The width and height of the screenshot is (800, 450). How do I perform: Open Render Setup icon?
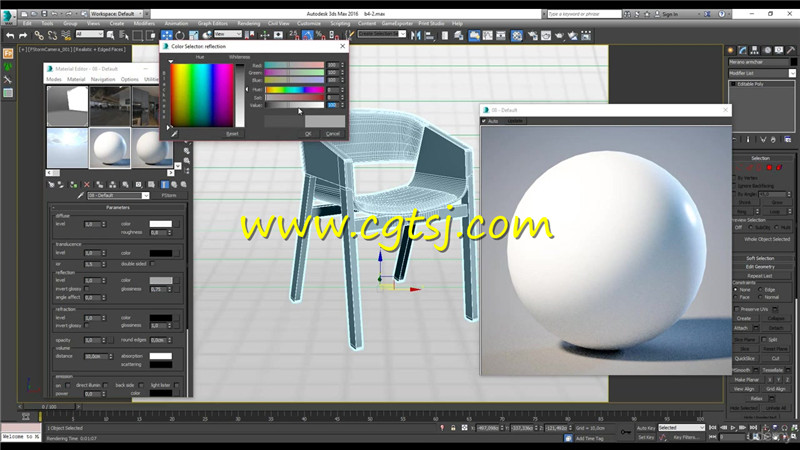point(533,35)
